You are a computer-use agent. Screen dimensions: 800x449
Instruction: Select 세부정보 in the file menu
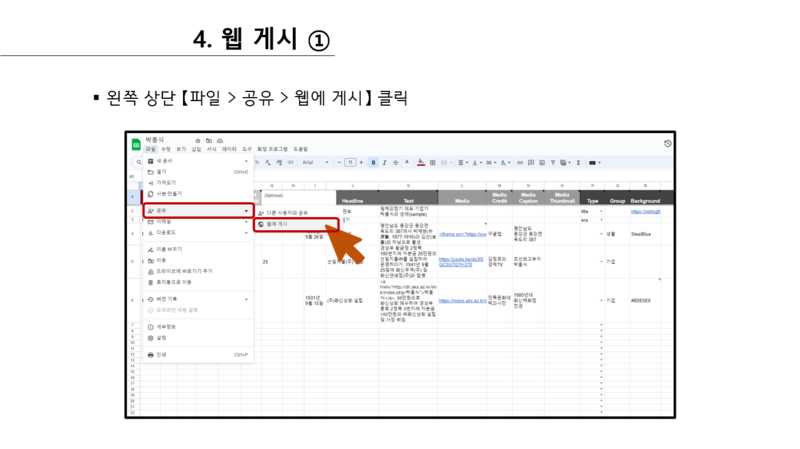tap(198, 327)
